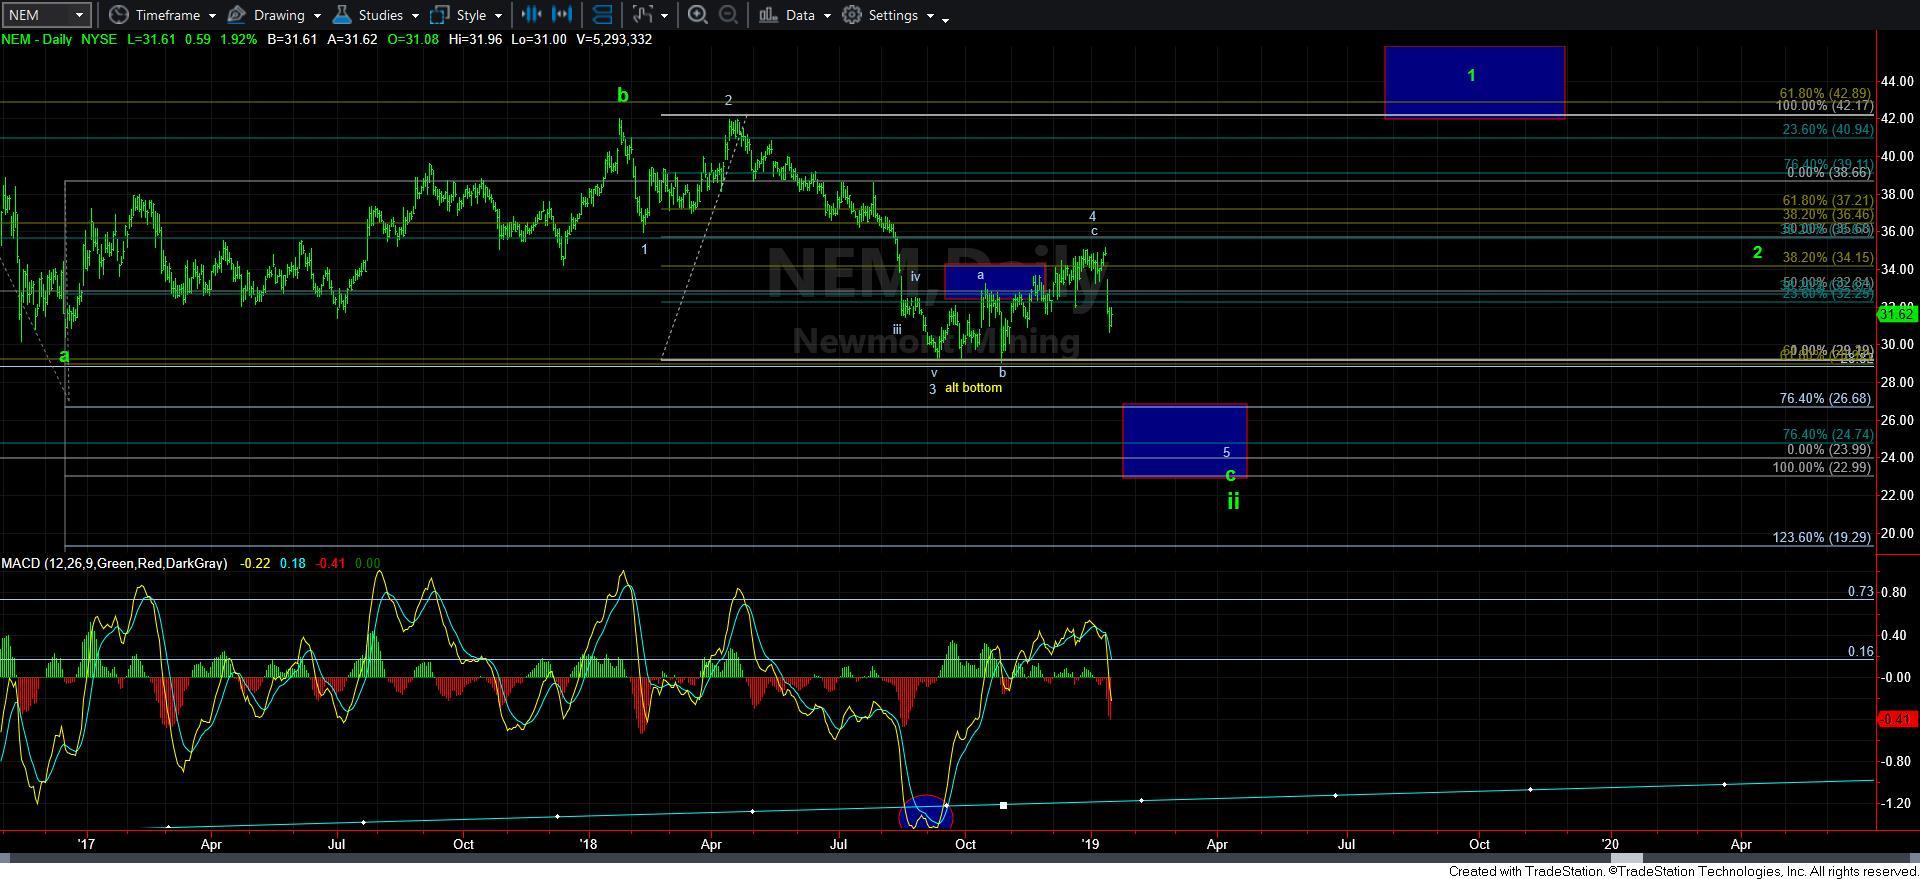This screenshot has width=1920, height=879.
Task: Open the toolbar overflow arrow
Action: 946,18
